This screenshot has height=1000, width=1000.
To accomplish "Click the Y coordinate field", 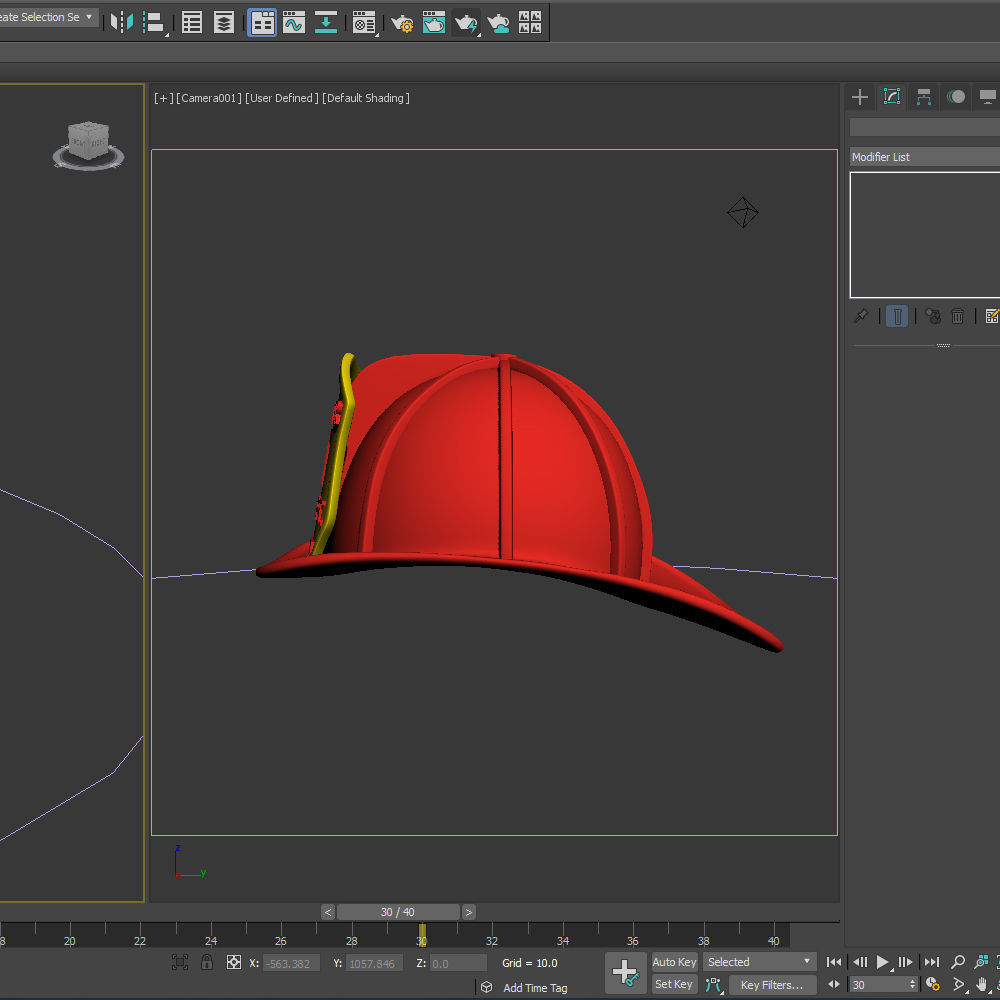I will pos(374,963).
